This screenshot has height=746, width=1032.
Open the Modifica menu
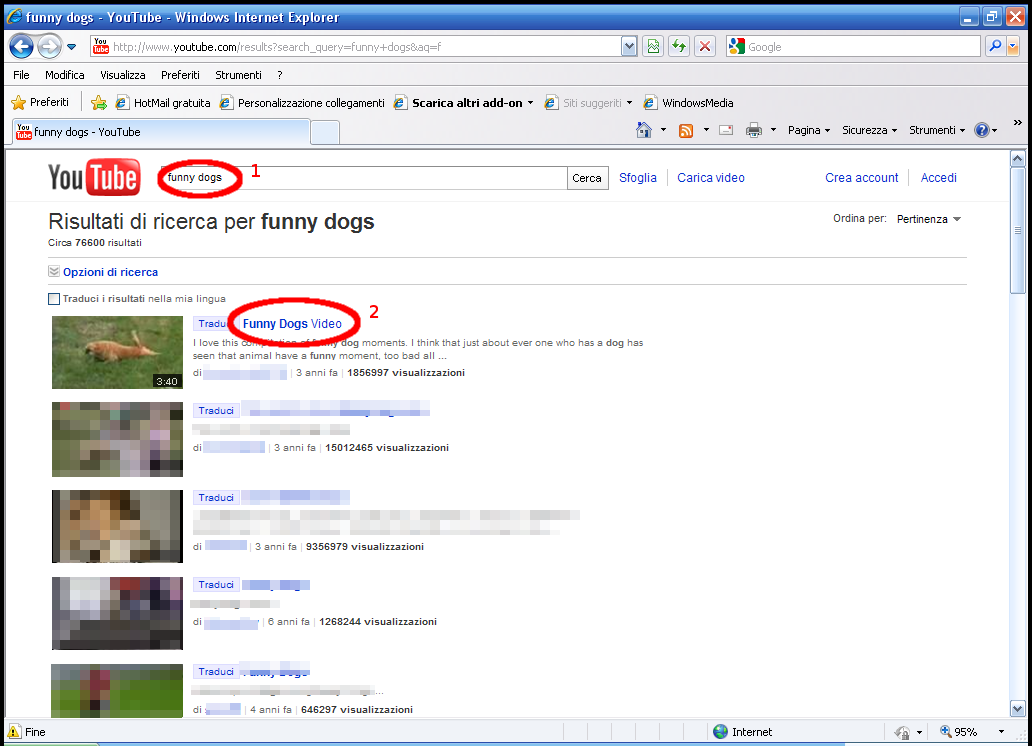64,75
